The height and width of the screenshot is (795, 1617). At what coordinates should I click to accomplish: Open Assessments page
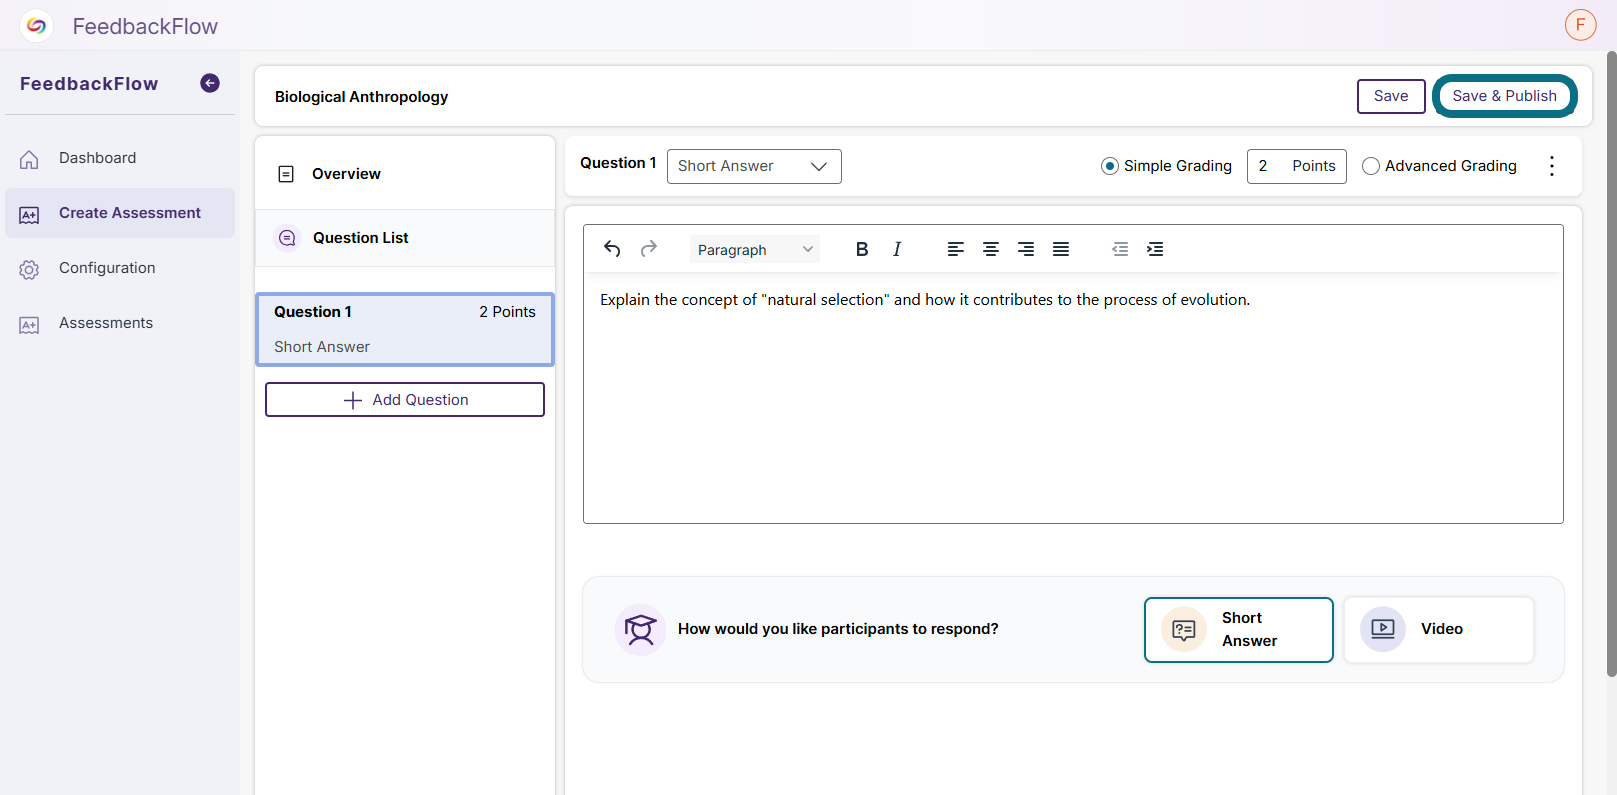[120, 323]
